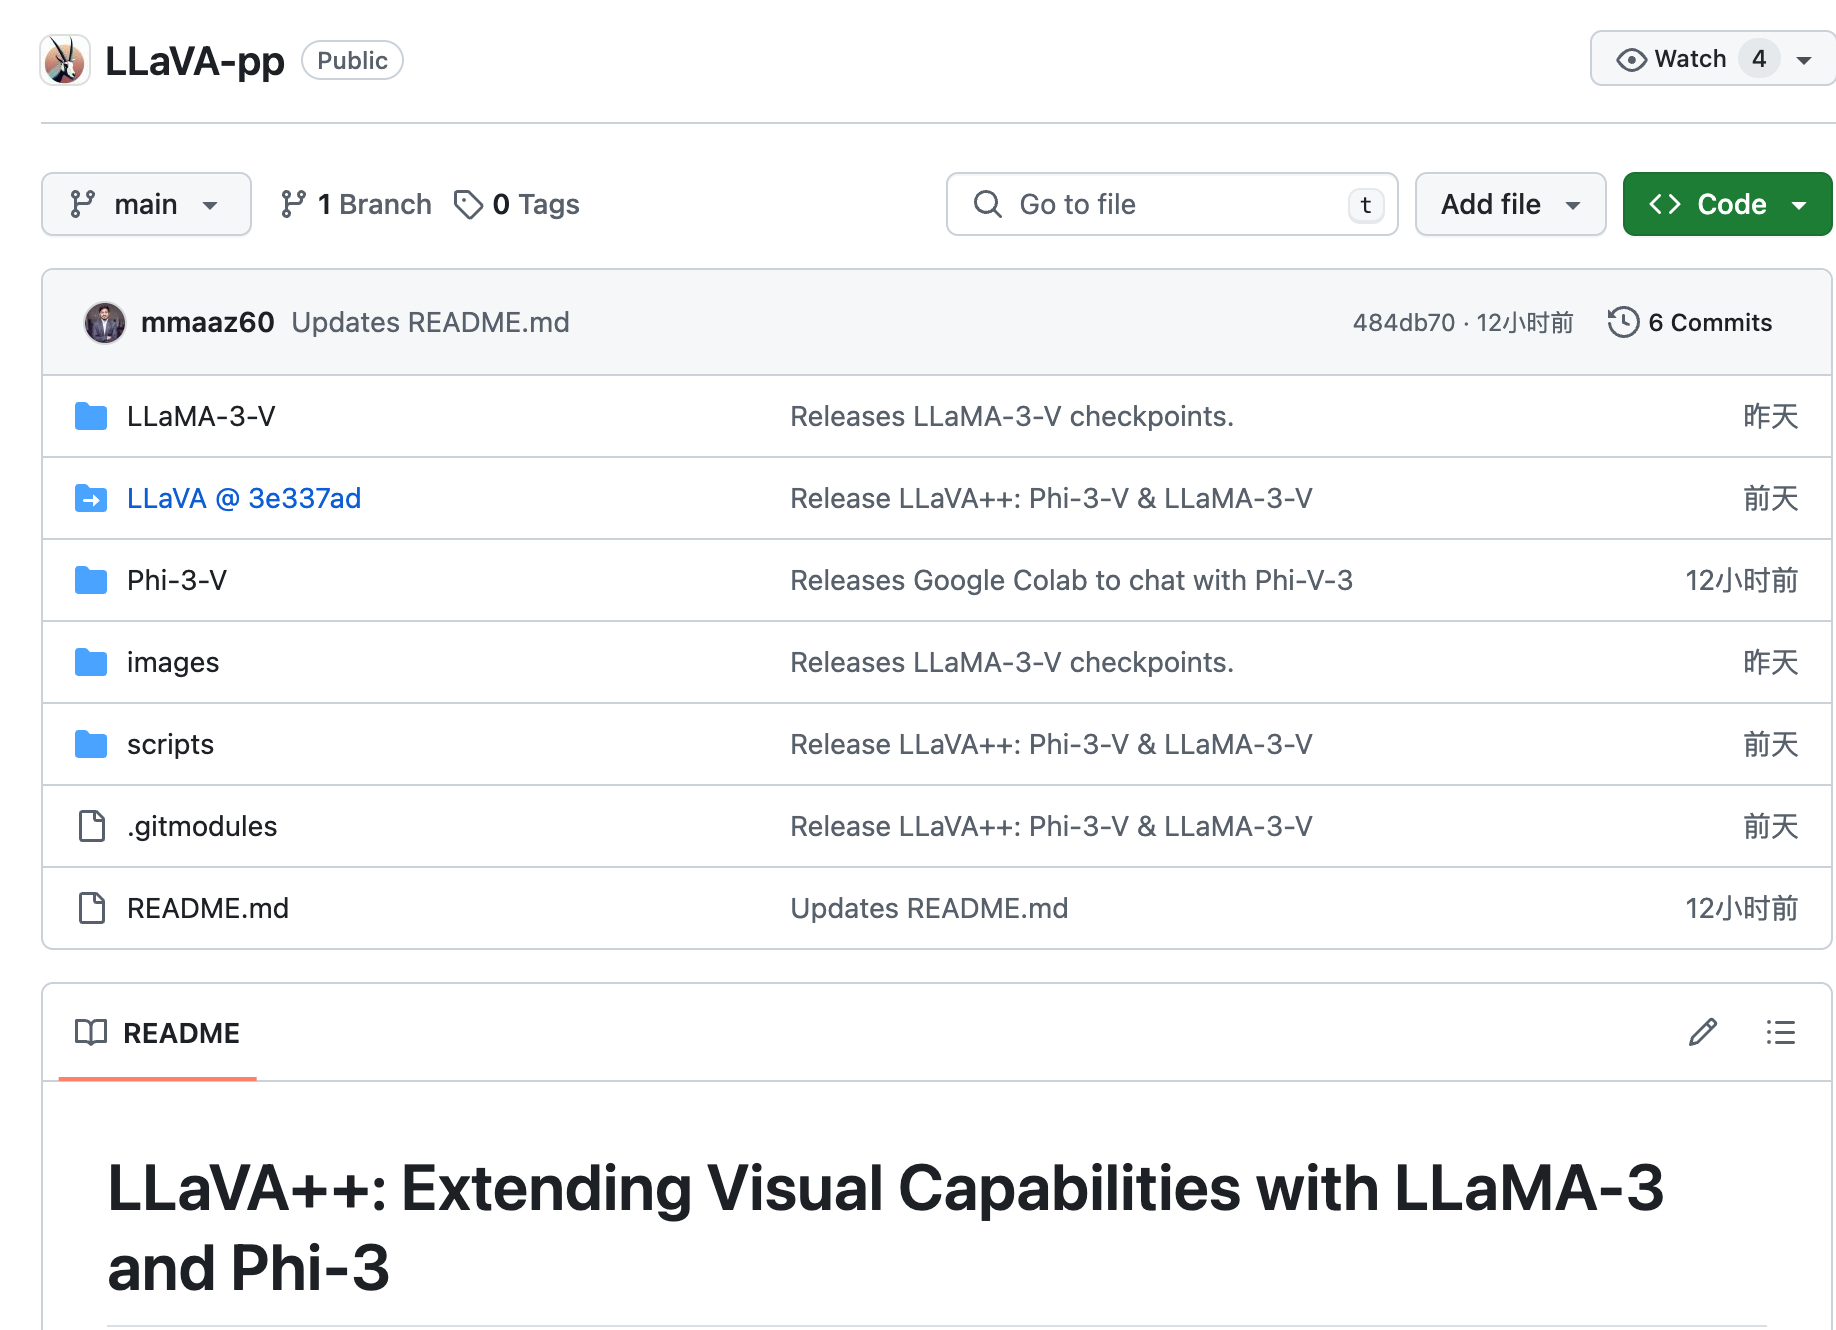Screen dimensions: 1836x1330
Task: Click the code brackets icon on Code button
Action: 1665,204
